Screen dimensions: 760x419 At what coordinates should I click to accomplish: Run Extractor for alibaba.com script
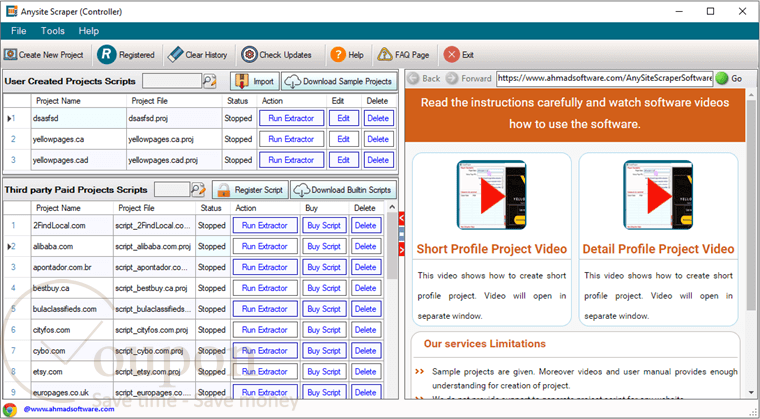265,246
